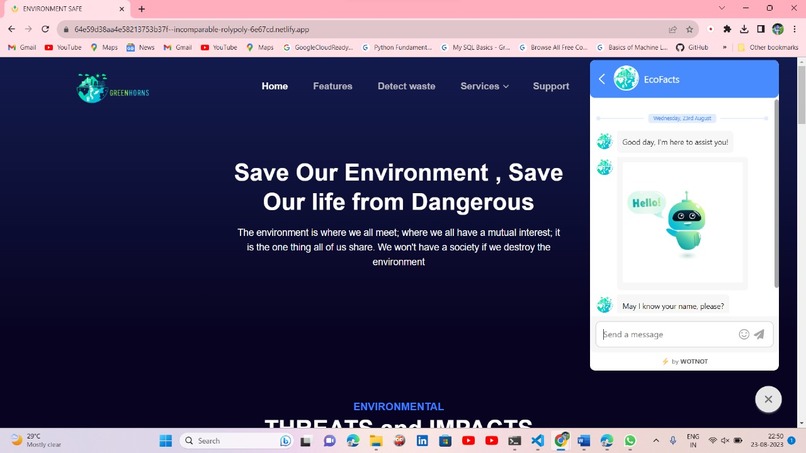View site information via padlock icon

click(66, 30)
